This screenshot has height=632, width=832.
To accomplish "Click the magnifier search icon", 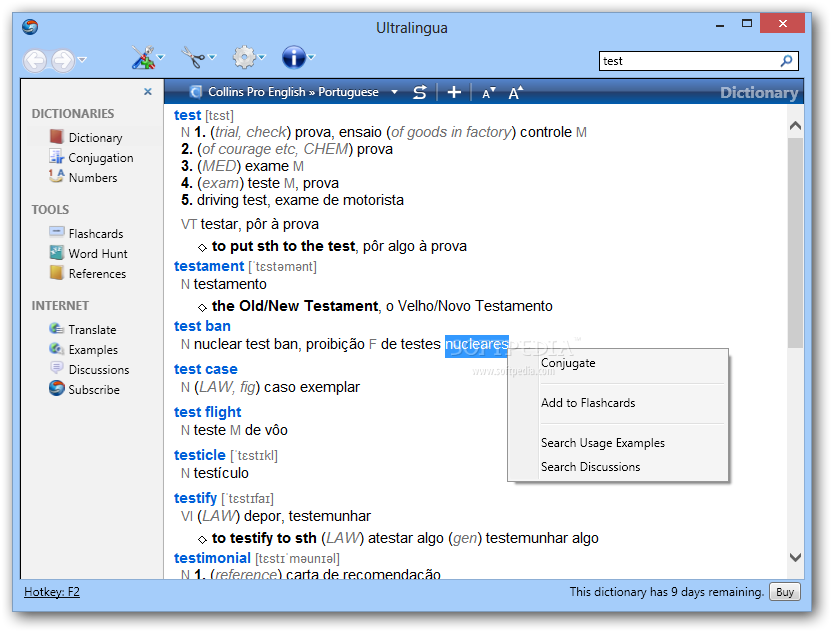I will (786, 61).
